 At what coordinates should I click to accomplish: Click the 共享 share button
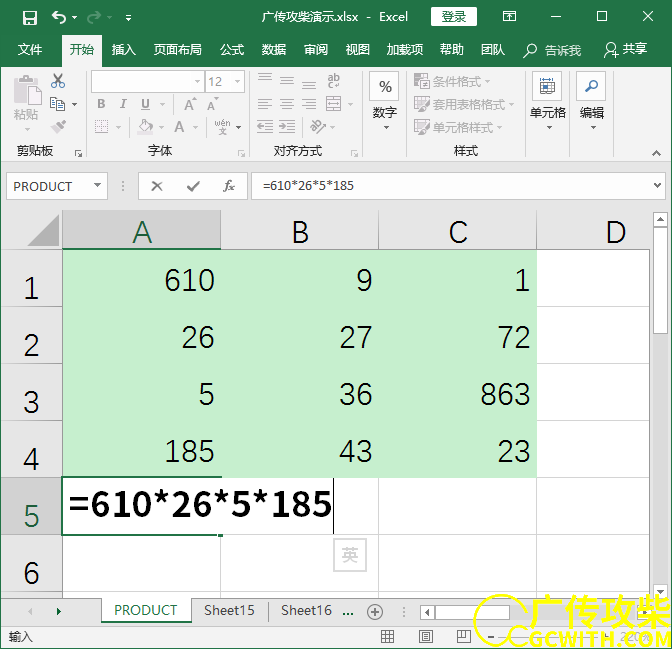point(626,49)
